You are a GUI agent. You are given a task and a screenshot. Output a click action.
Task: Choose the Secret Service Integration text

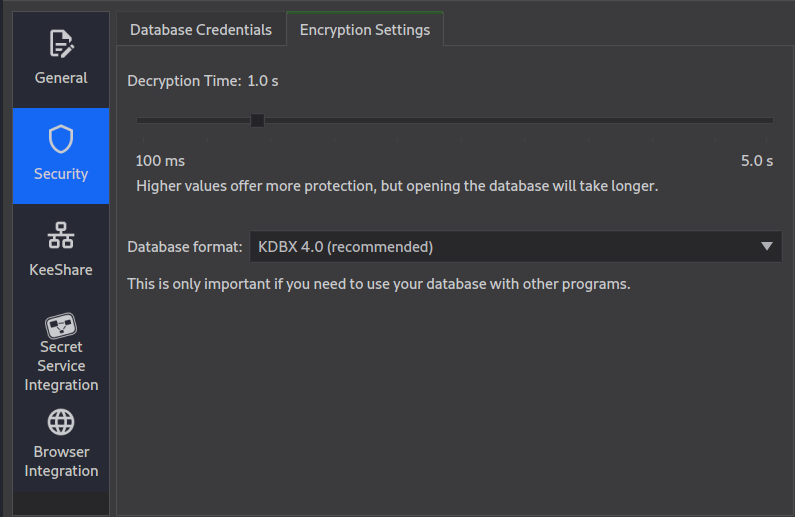point(61,366)
